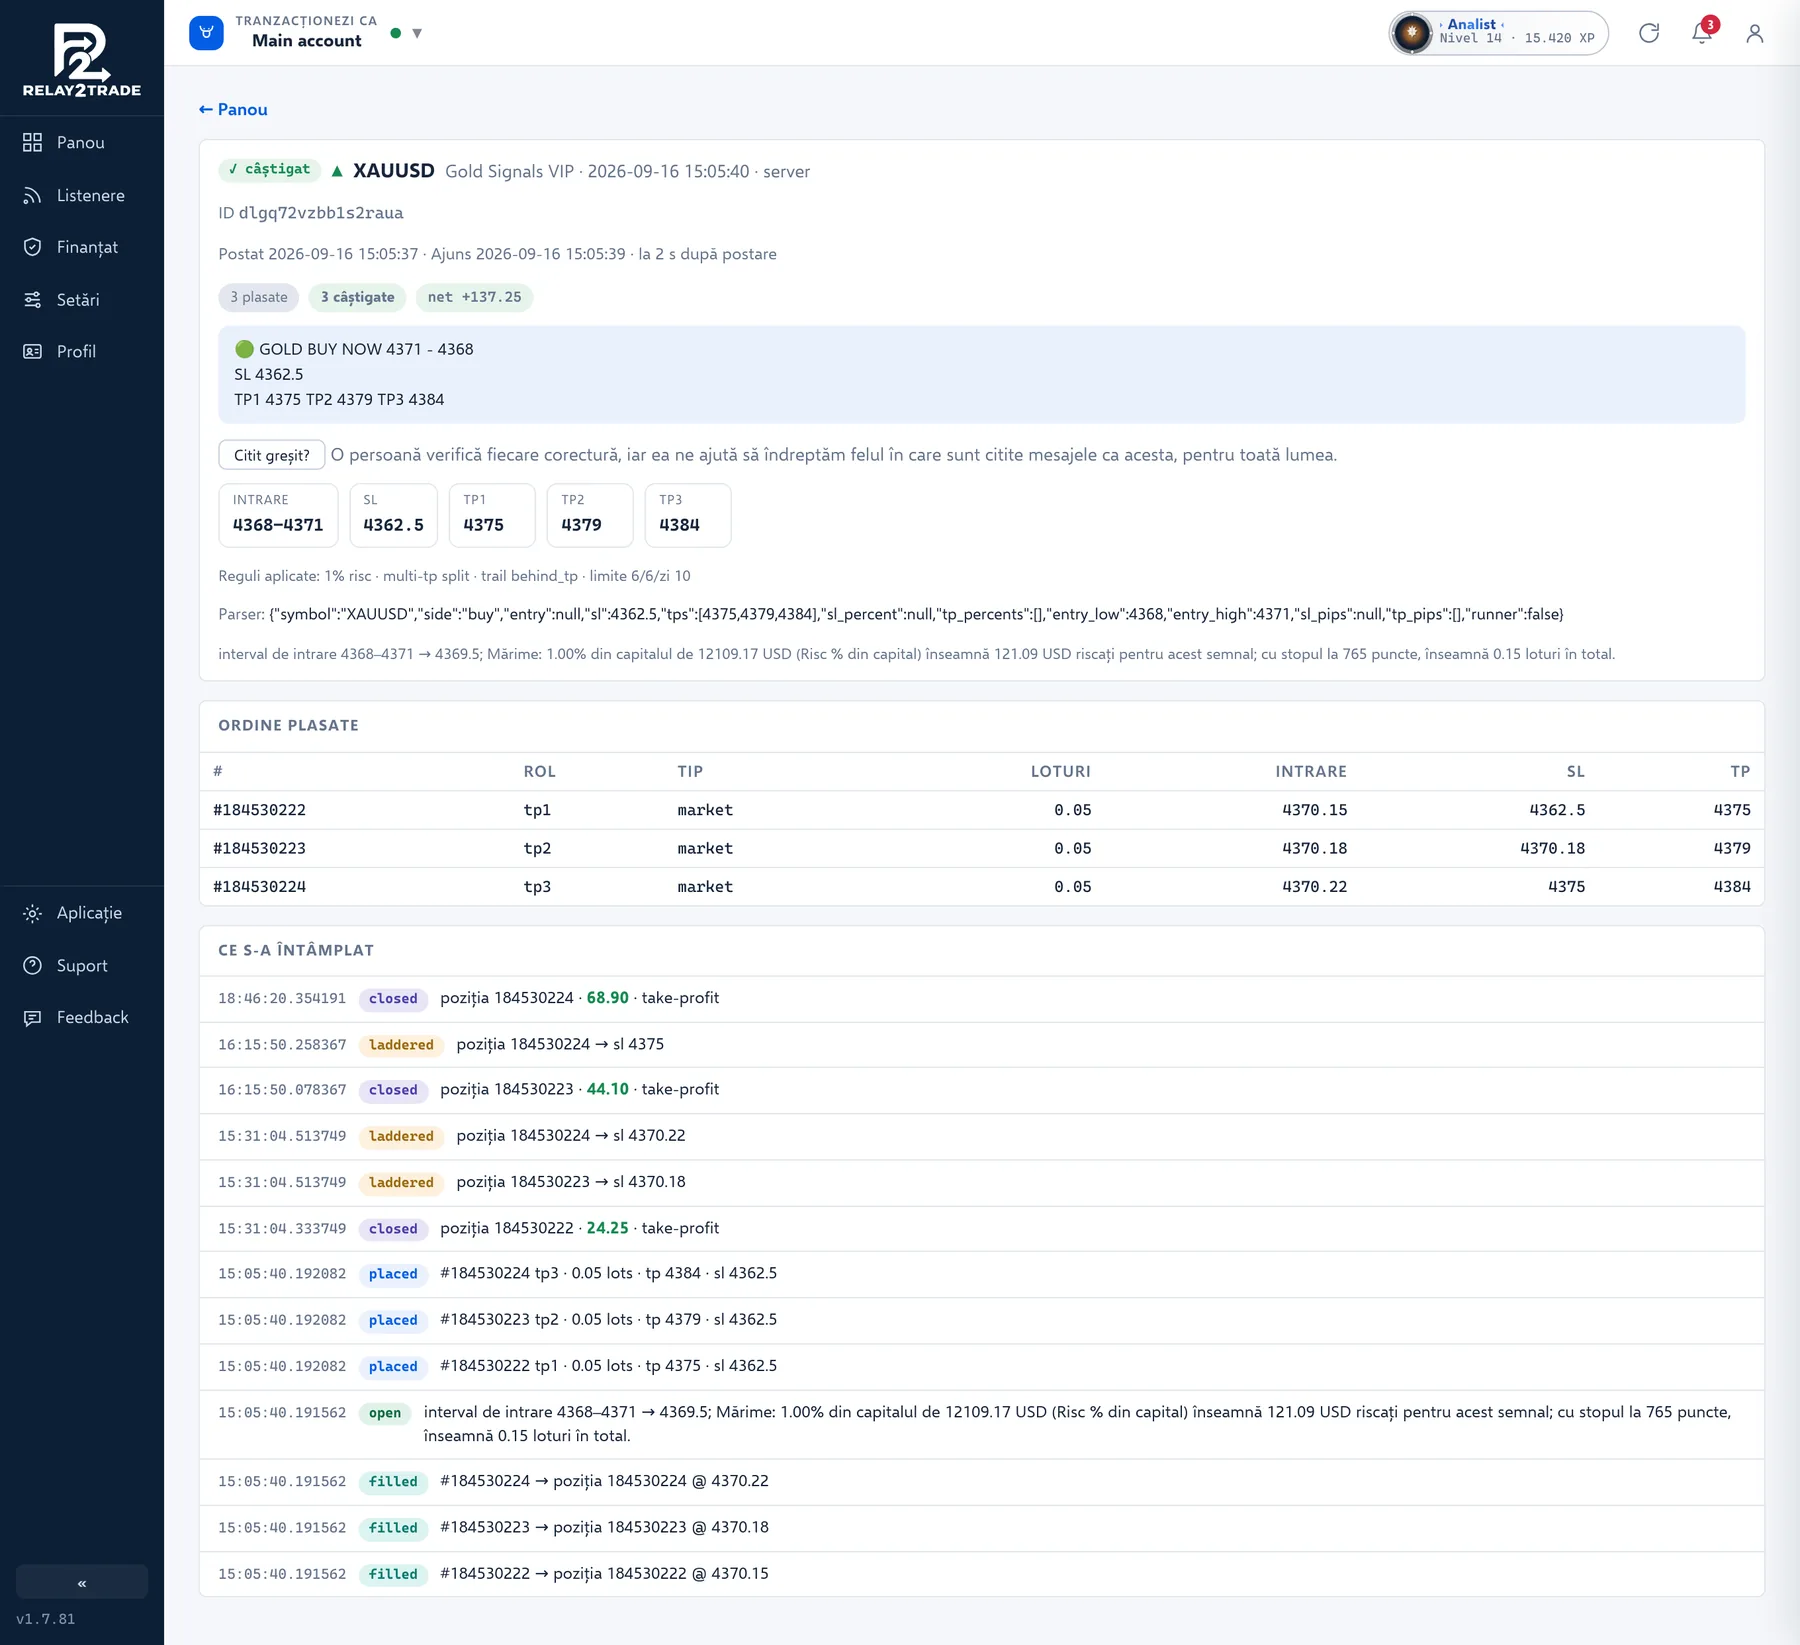Viewport: 1800px width, 1645px height.
Task: Click the câștigat status badge
Action: [269, 170]
